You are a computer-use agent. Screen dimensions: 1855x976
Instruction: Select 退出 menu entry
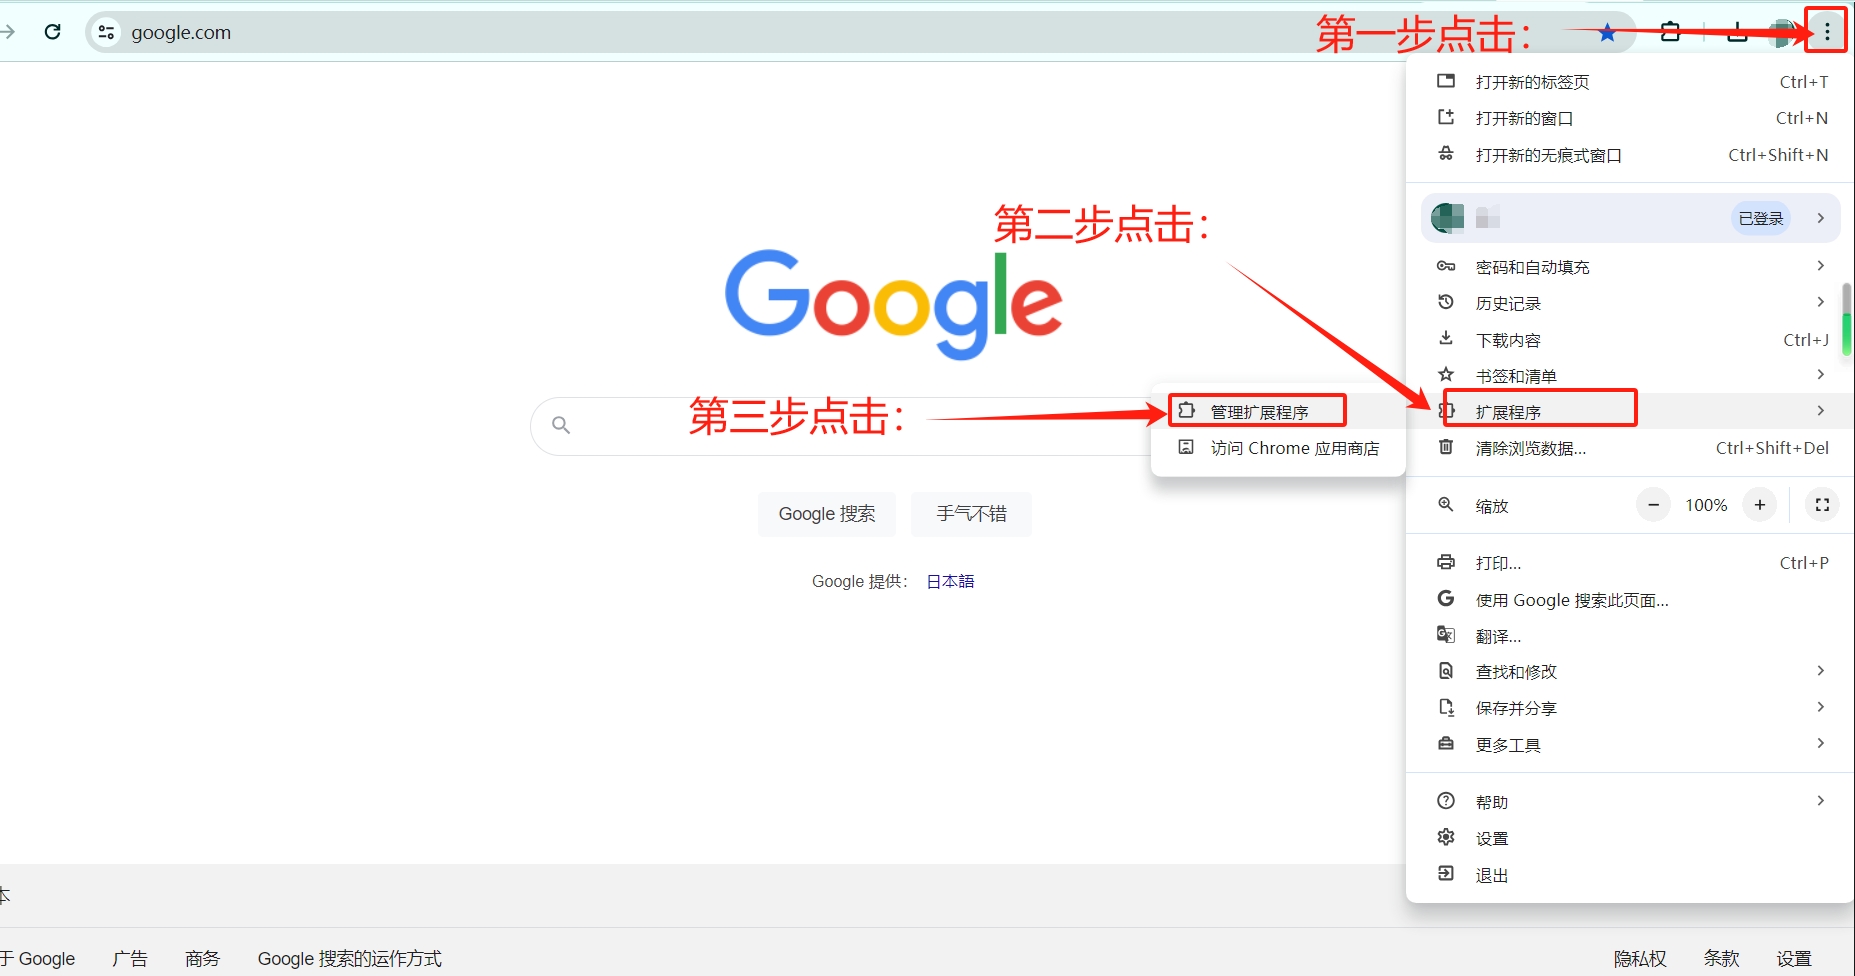pyautogui.click(x=1630, y=875)
